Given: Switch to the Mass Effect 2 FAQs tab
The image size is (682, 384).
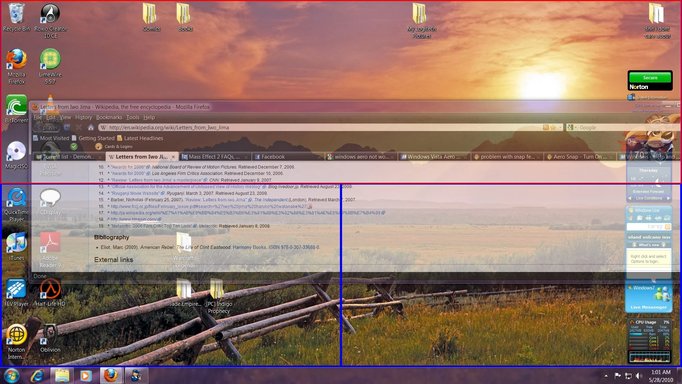Looking at the screenshot, I should (x=214, y=157).
